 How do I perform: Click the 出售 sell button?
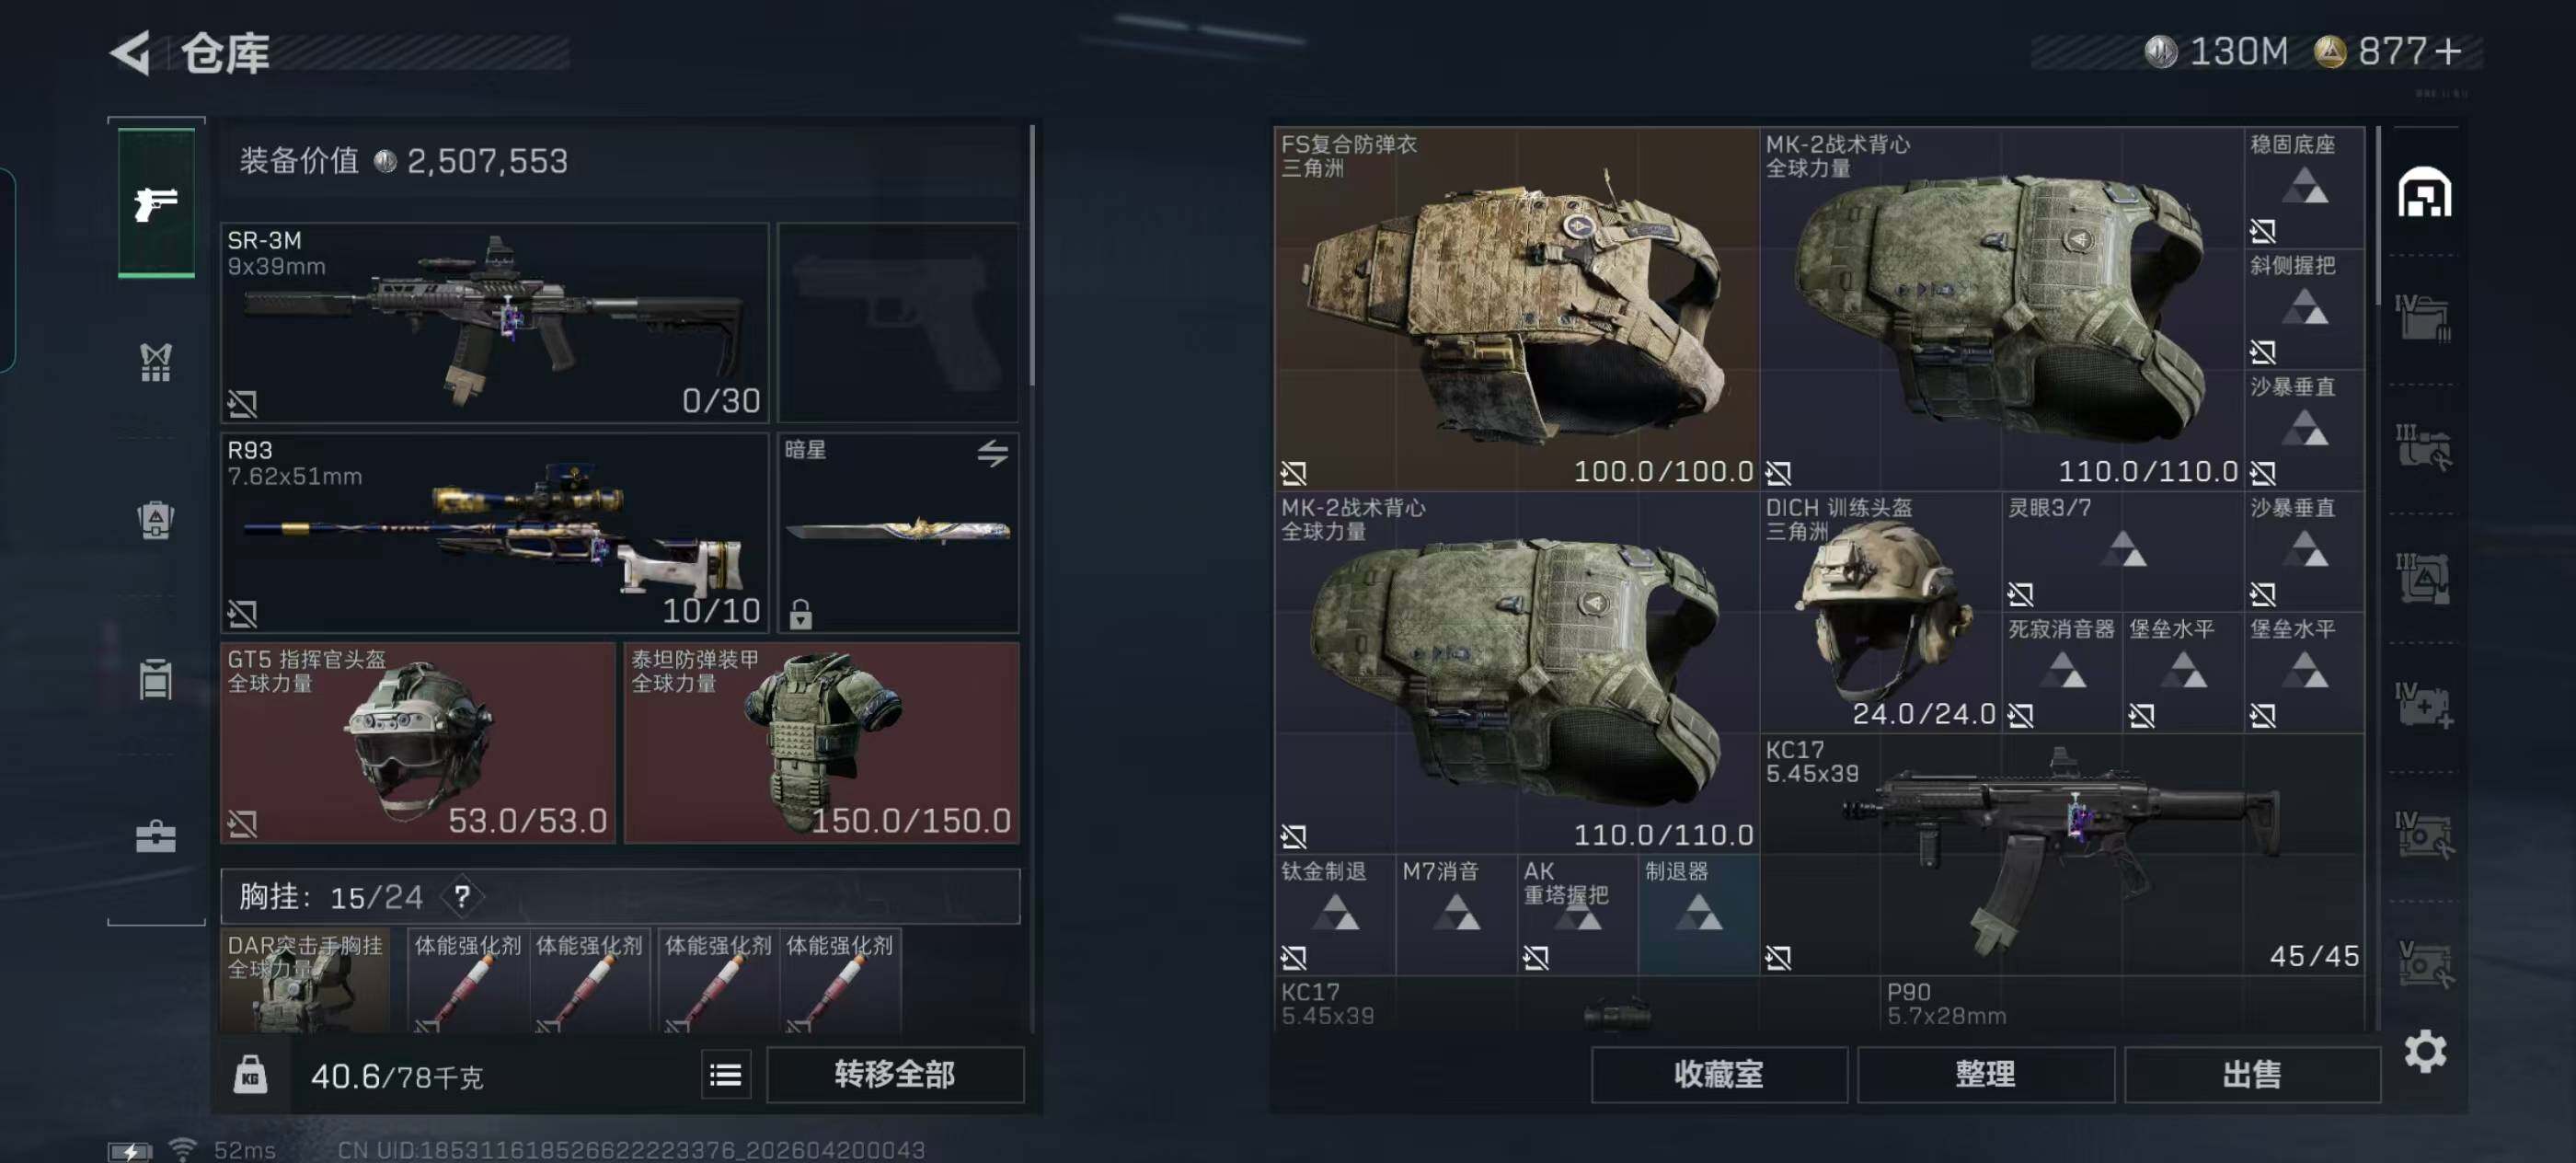2252,1075
